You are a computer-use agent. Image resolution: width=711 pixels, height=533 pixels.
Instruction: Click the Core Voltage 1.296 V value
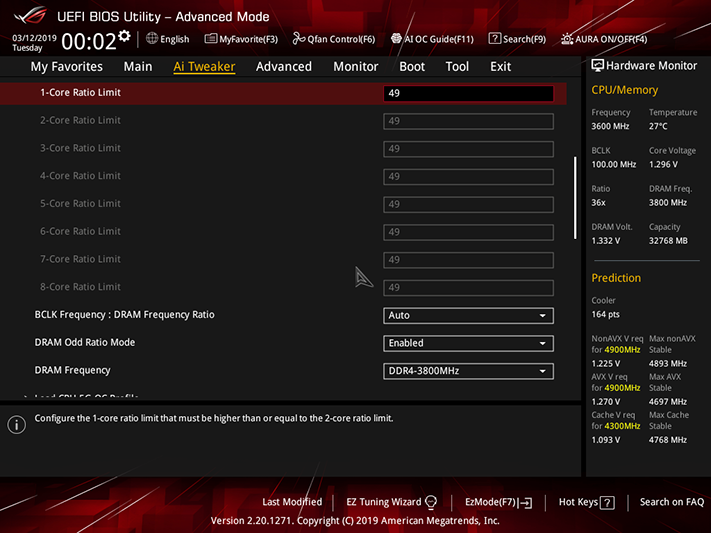[663, 164]
